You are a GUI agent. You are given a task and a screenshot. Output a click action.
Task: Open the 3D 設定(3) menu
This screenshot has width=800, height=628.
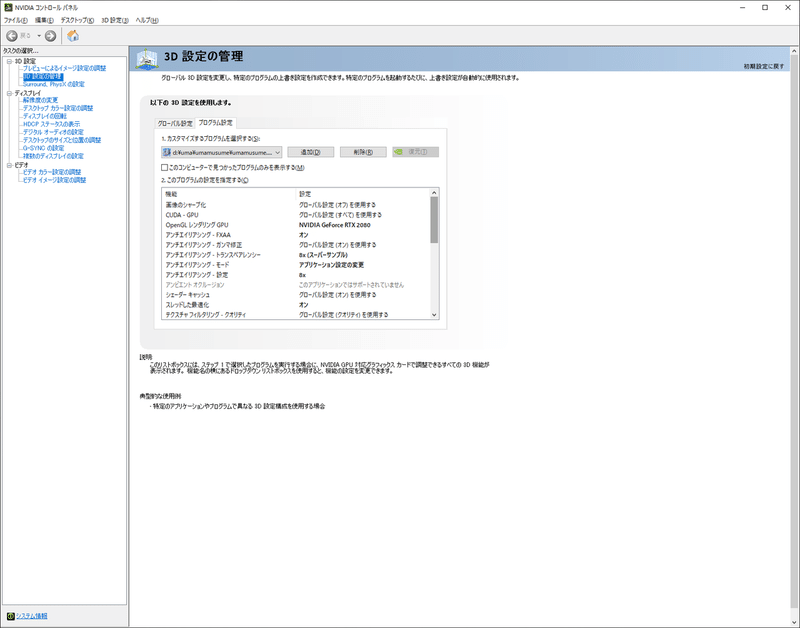[x=115, y=20]
